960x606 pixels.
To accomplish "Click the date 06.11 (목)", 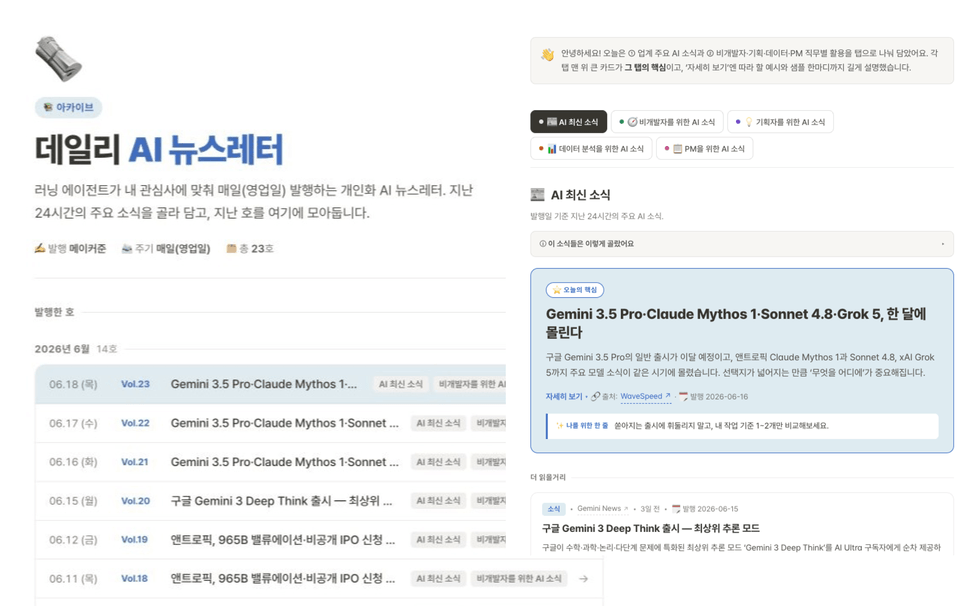I will [73, 578].
